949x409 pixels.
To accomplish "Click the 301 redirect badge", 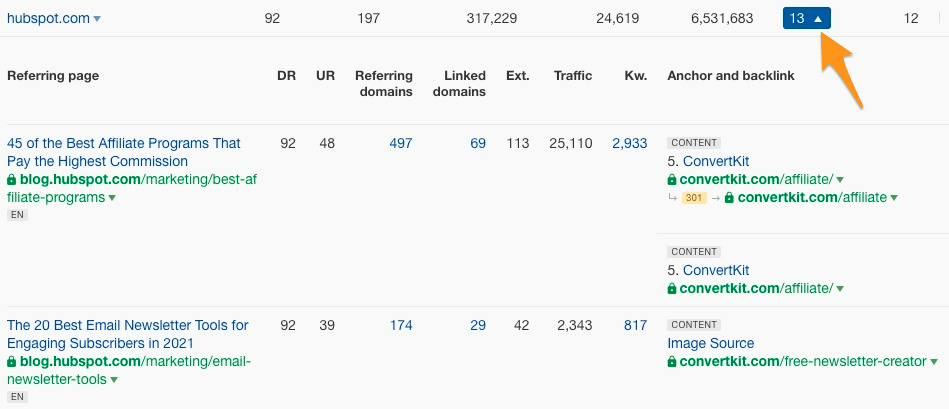I will coord(694,198).
